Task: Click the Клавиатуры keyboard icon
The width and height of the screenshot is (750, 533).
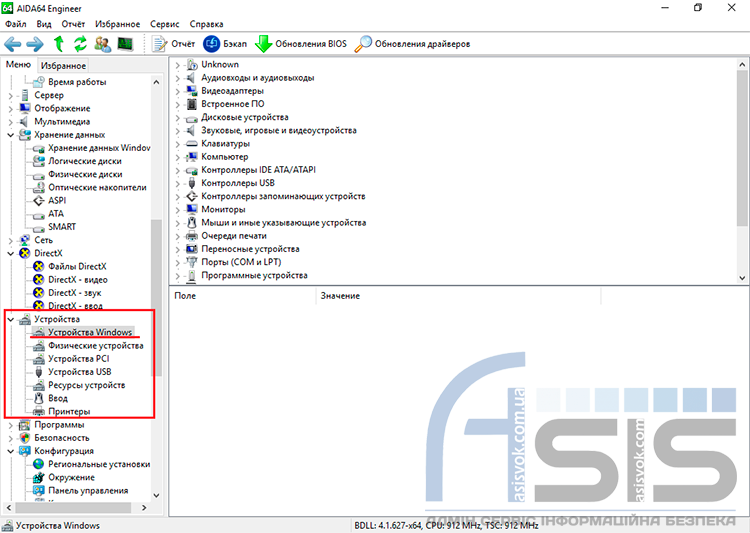Action: (192, 144)
